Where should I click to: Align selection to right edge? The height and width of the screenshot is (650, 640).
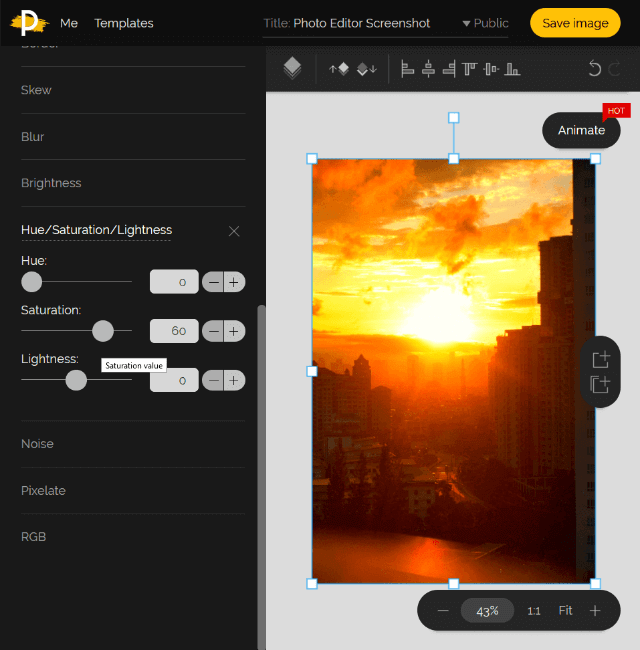(x=449, y=69)
